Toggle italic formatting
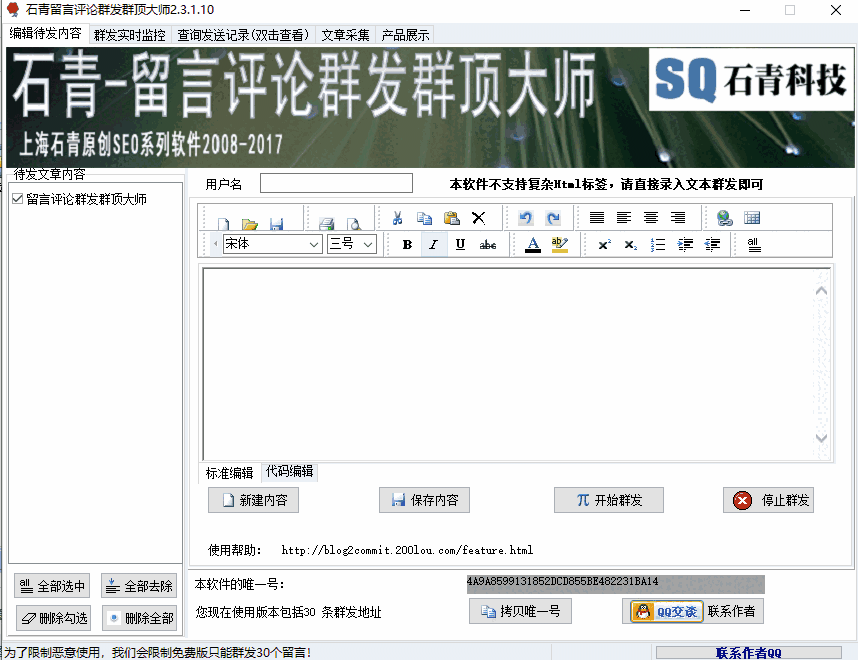Screen dimensions: 858x660 tap(432, 243)
